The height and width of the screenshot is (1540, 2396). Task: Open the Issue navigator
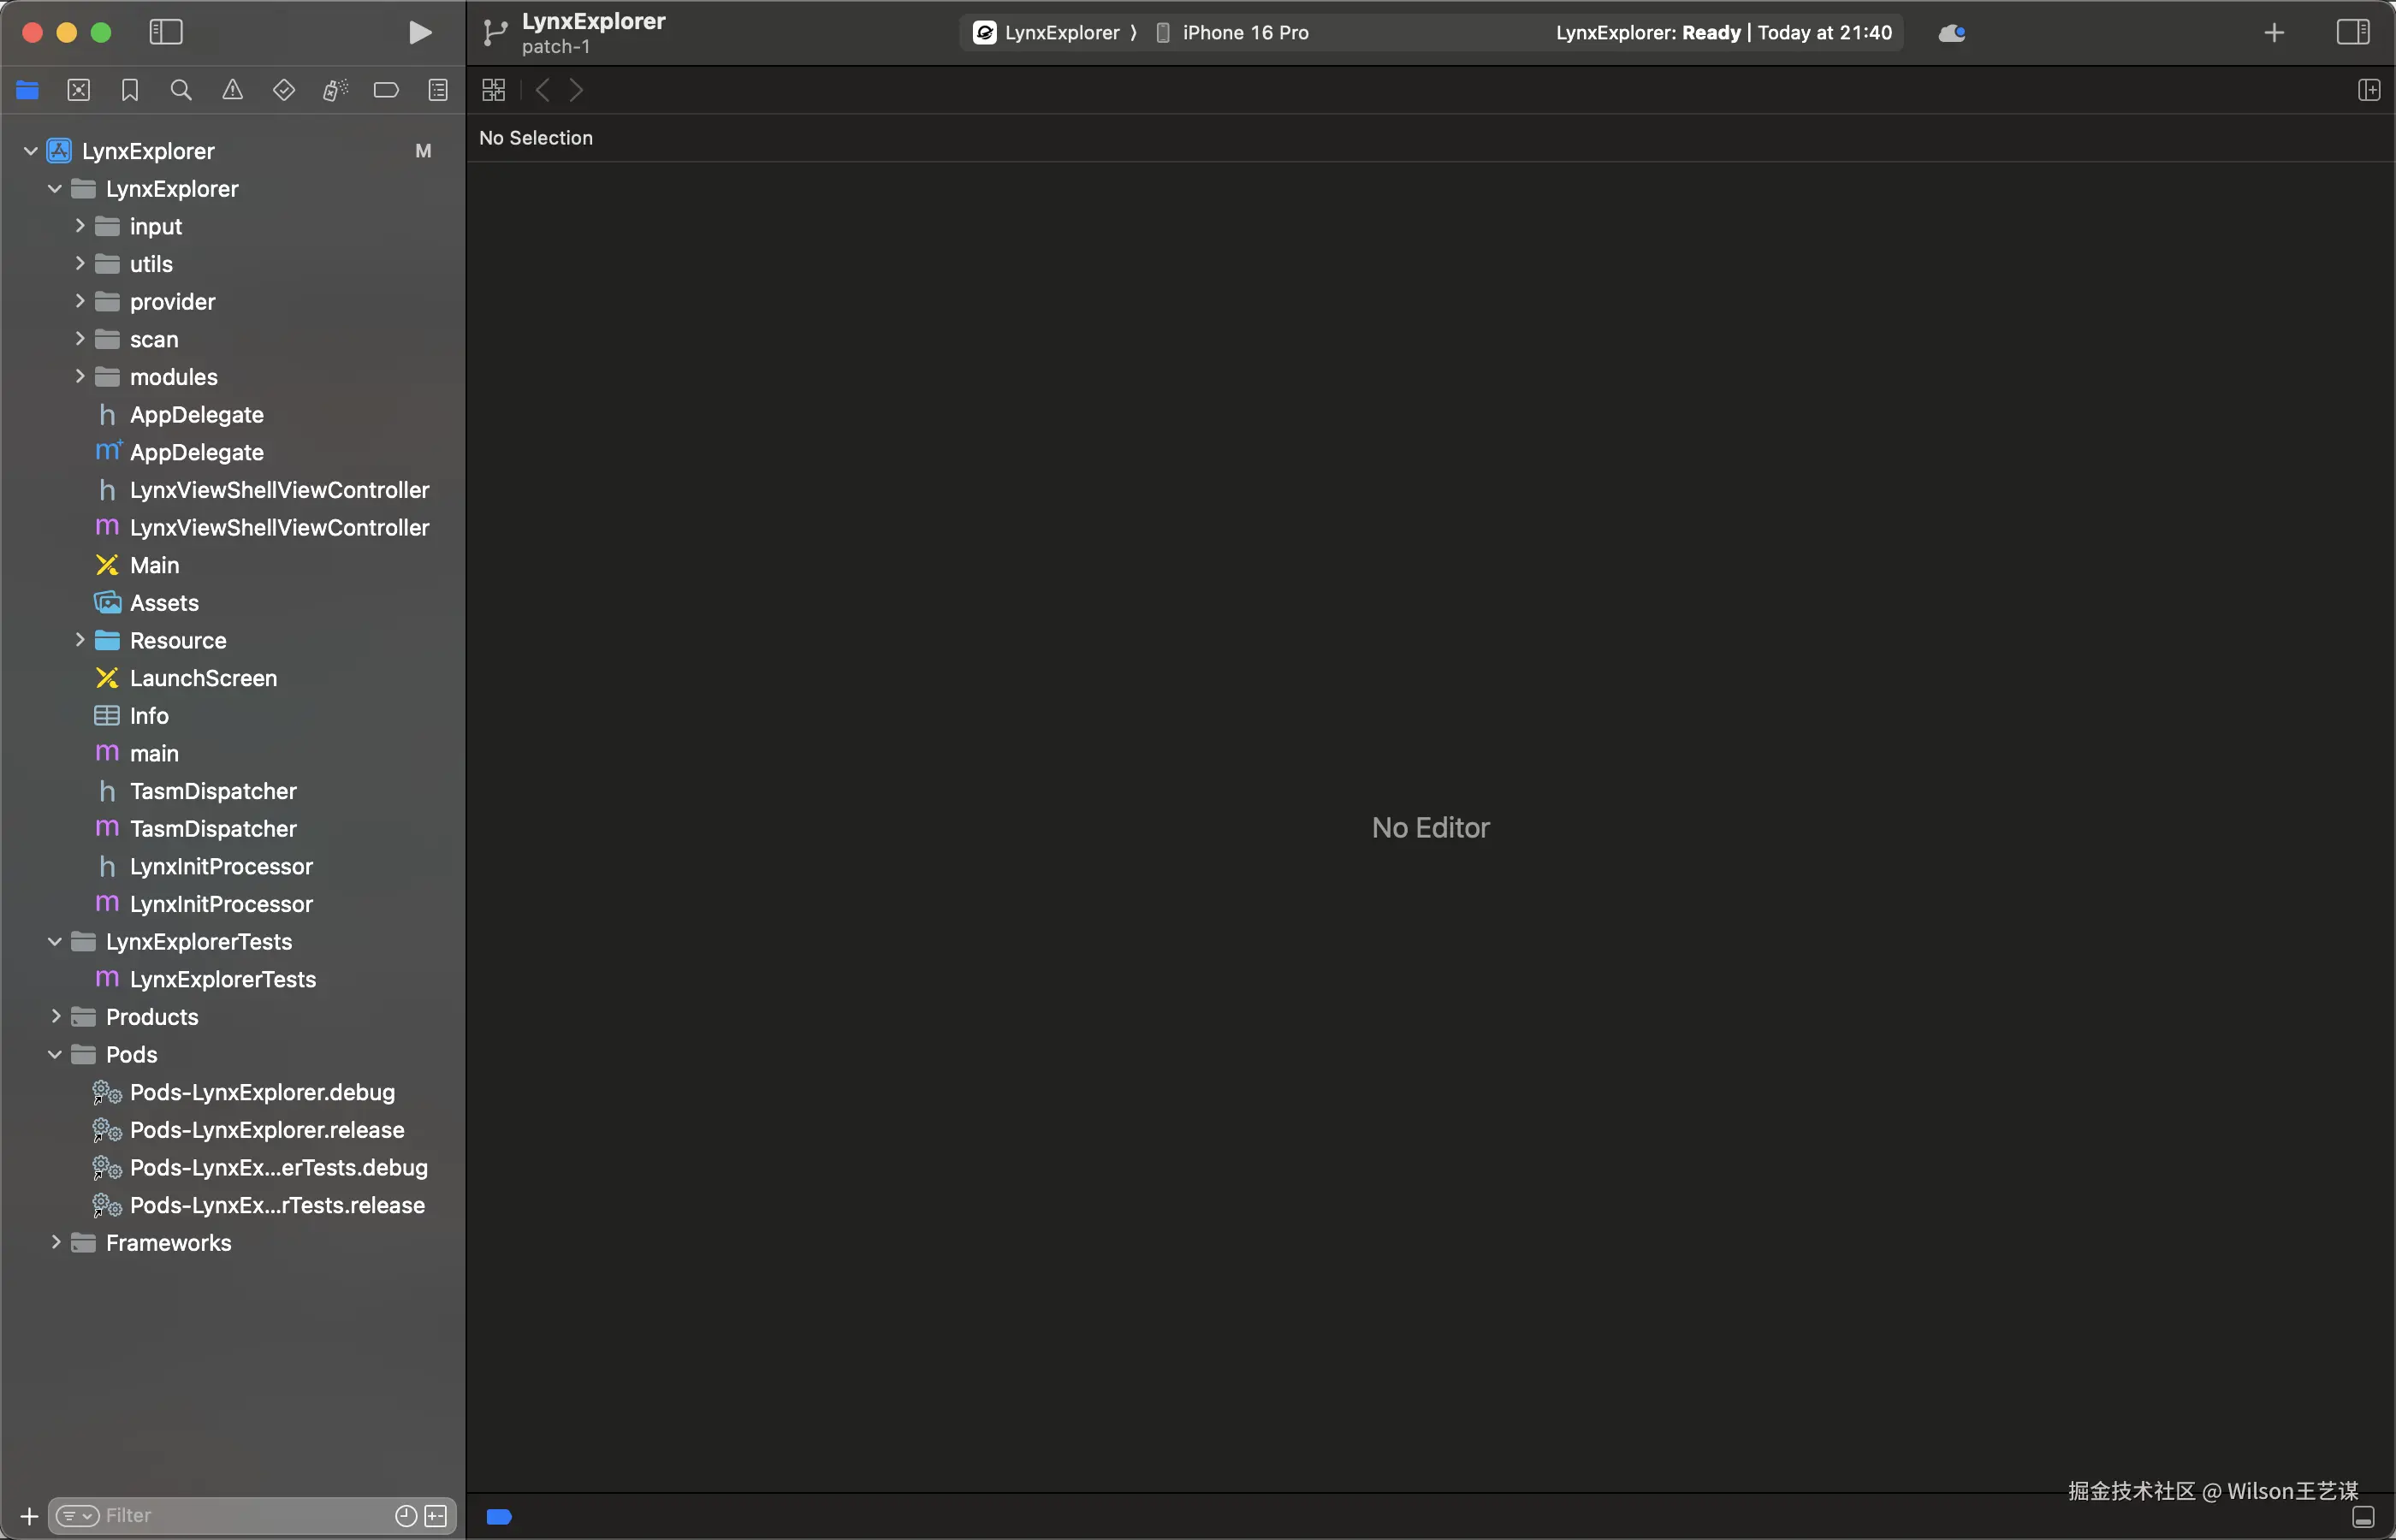[x=233, y=91]
